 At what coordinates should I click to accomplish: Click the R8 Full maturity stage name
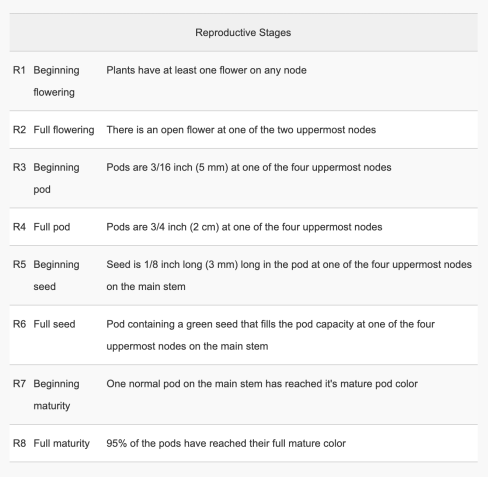click(x=61, y=443)
